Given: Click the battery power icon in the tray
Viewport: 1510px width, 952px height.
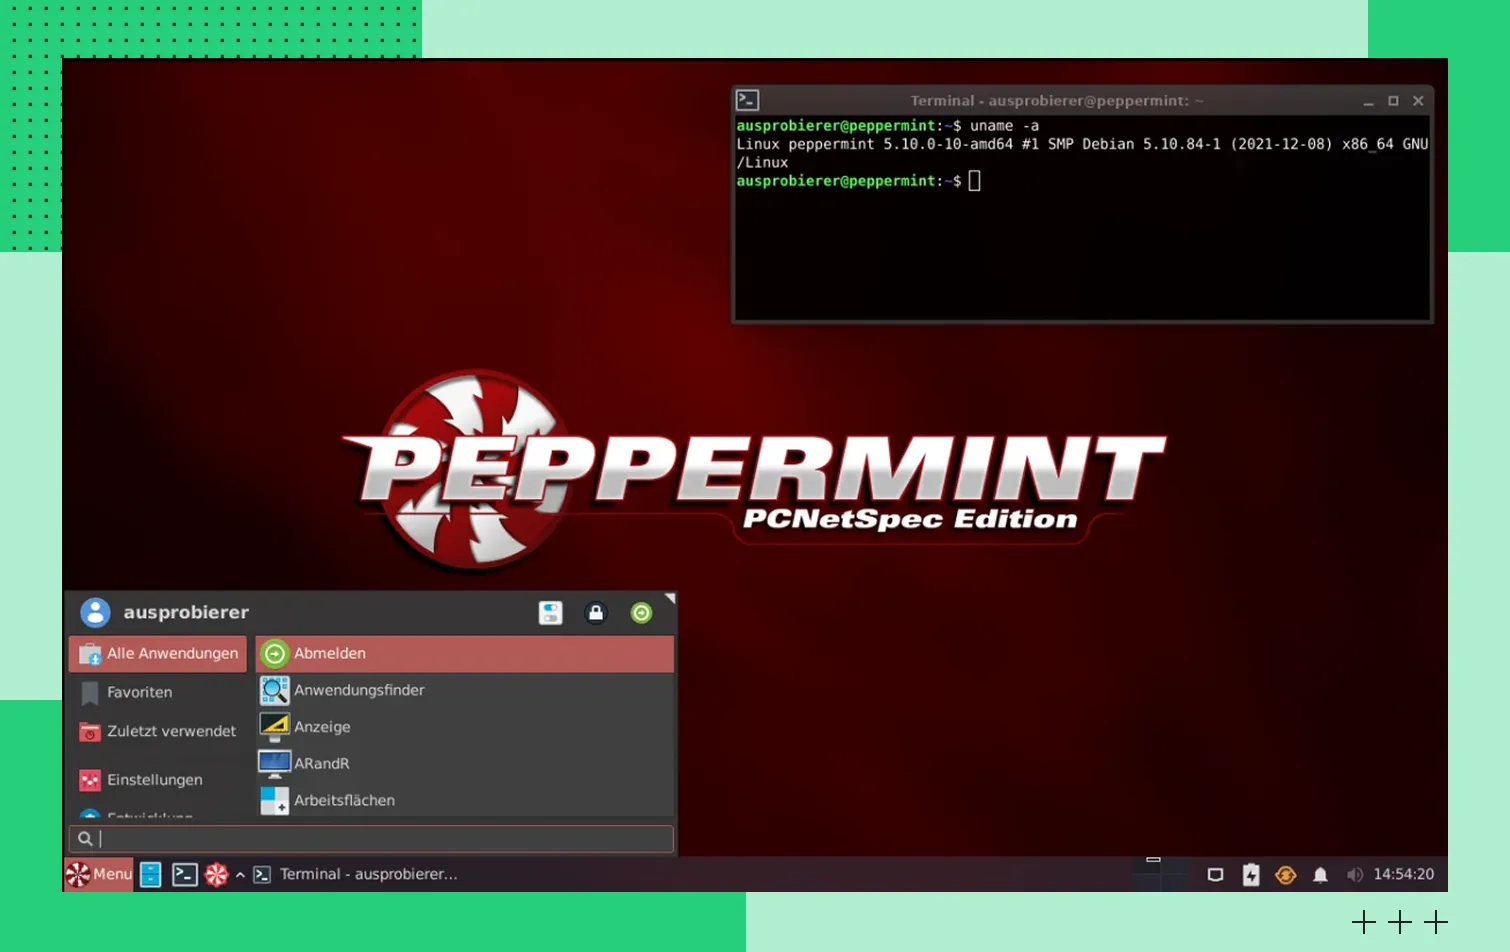Looking at the screenshot, I should coord(1251,875).
